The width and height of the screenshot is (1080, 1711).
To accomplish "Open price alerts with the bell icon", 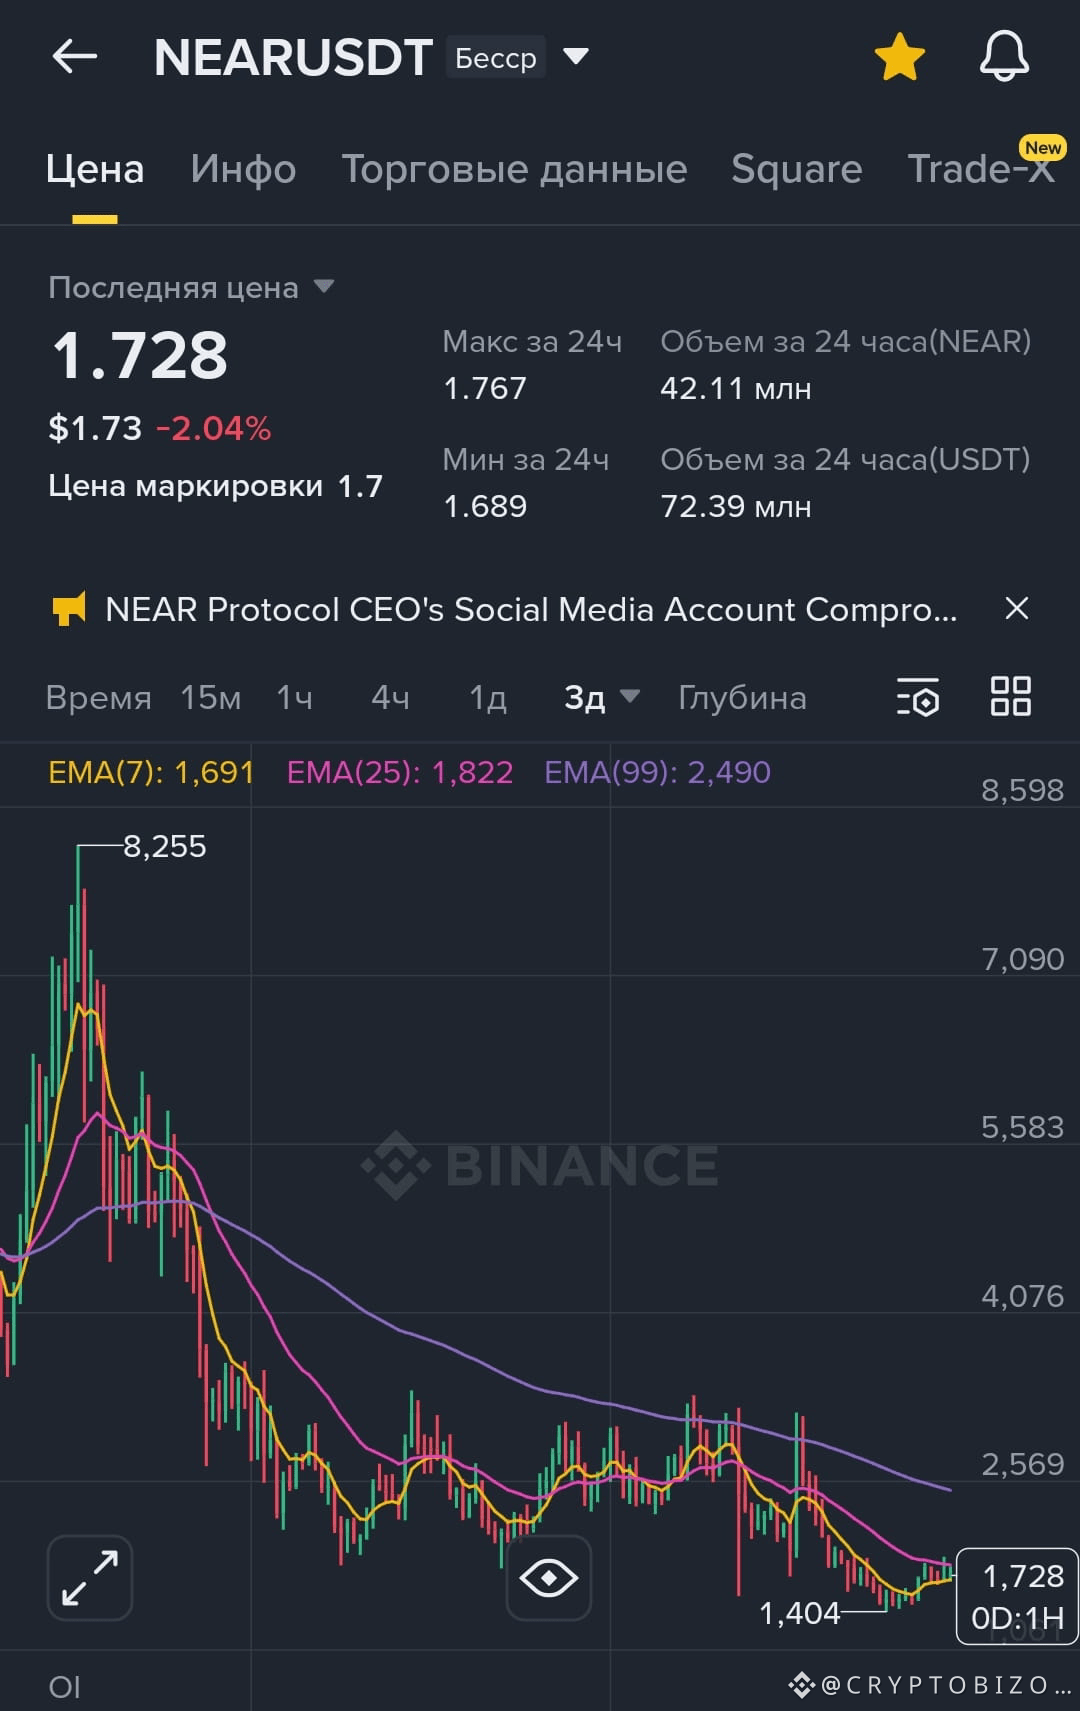I will coord(1004,56).
